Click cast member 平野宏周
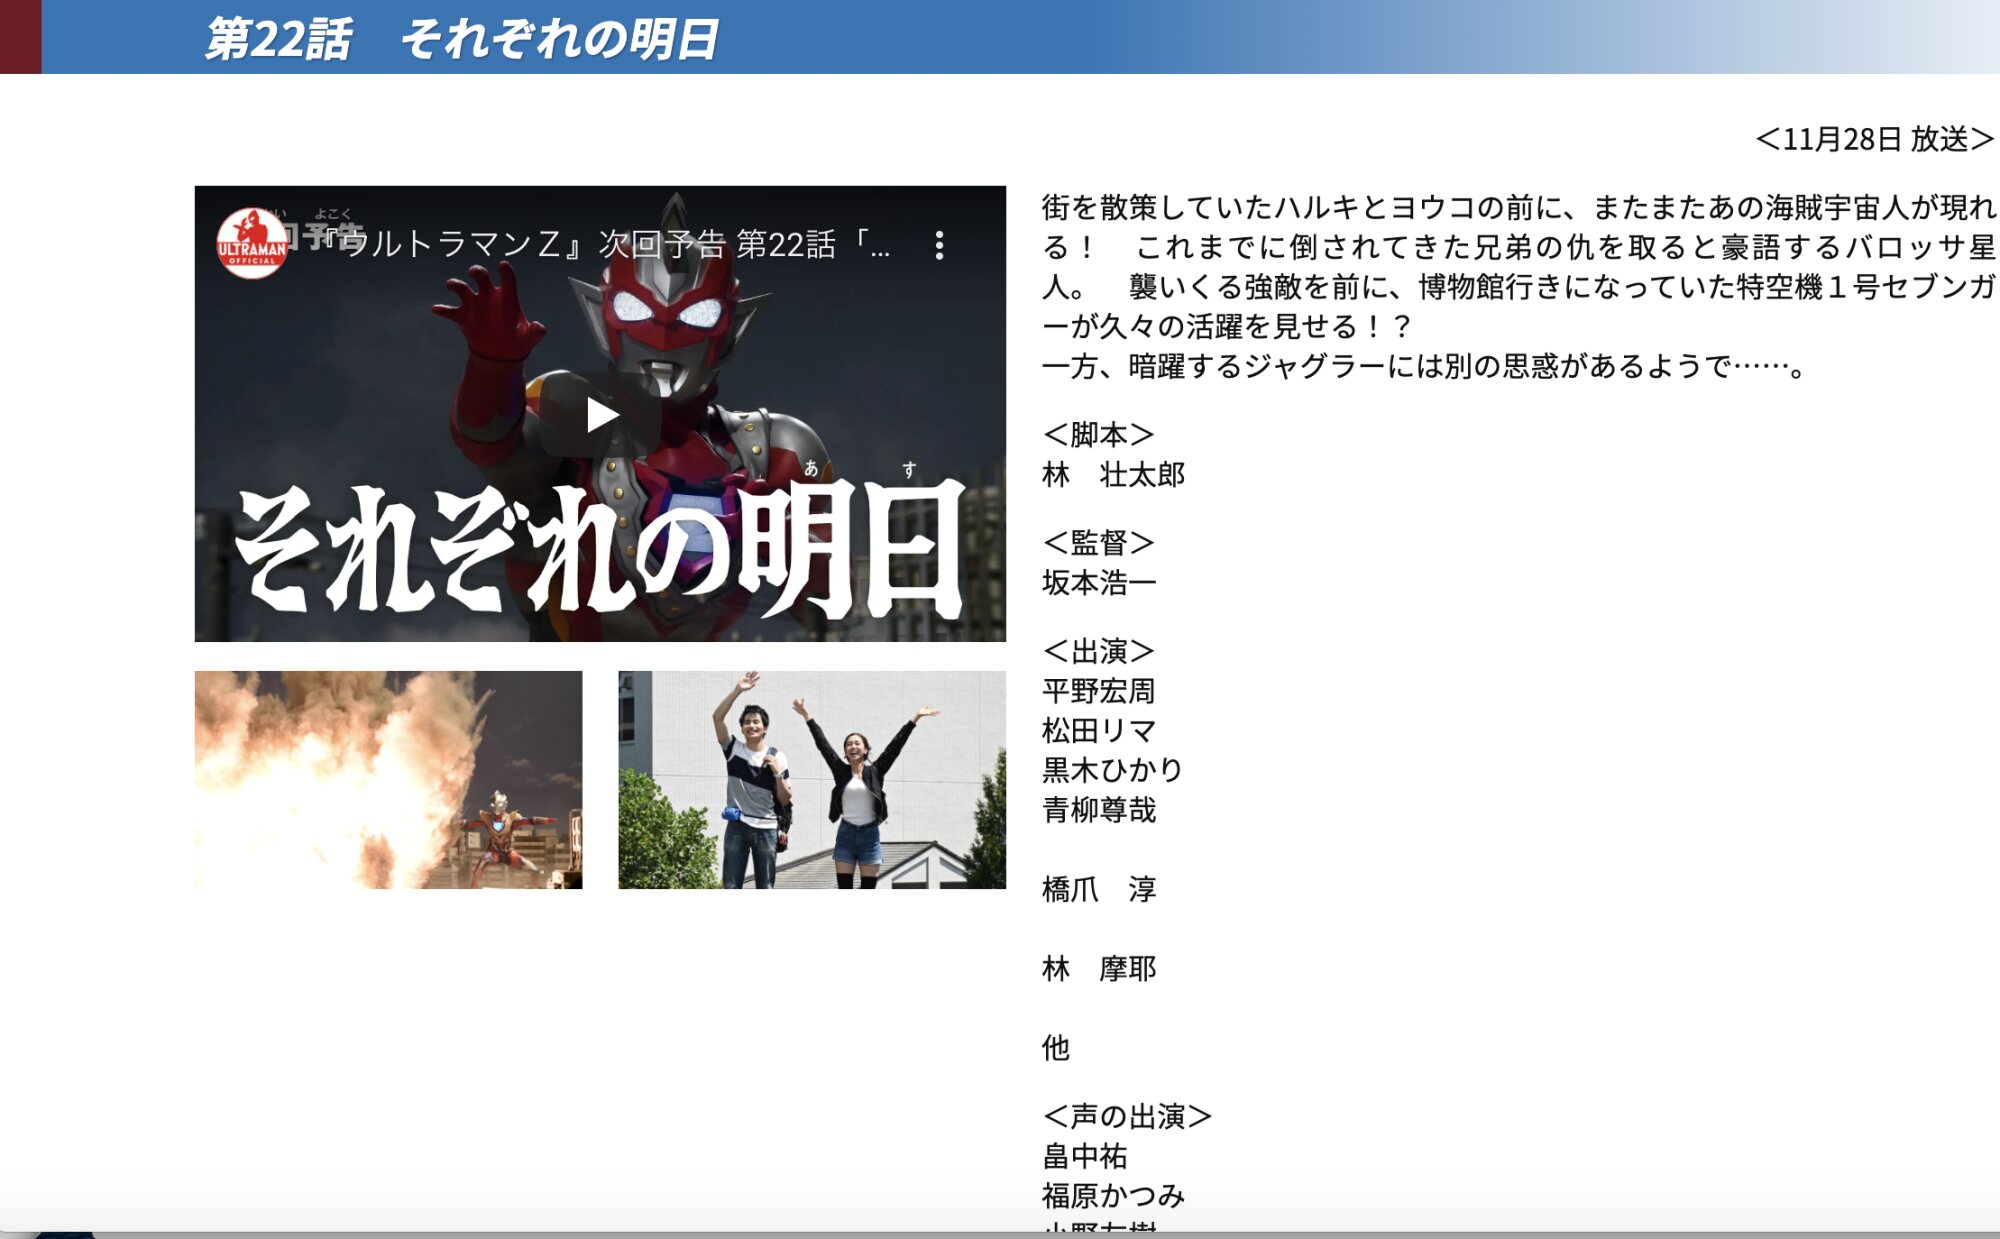2000x1239 pixels. [x=1098, y=691]
